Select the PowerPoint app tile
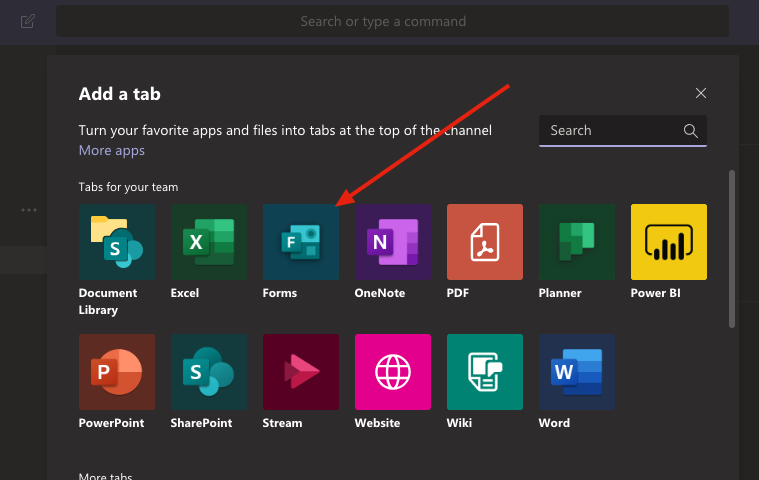This screenshot has height=480, width=759. [x=117, y=372]
